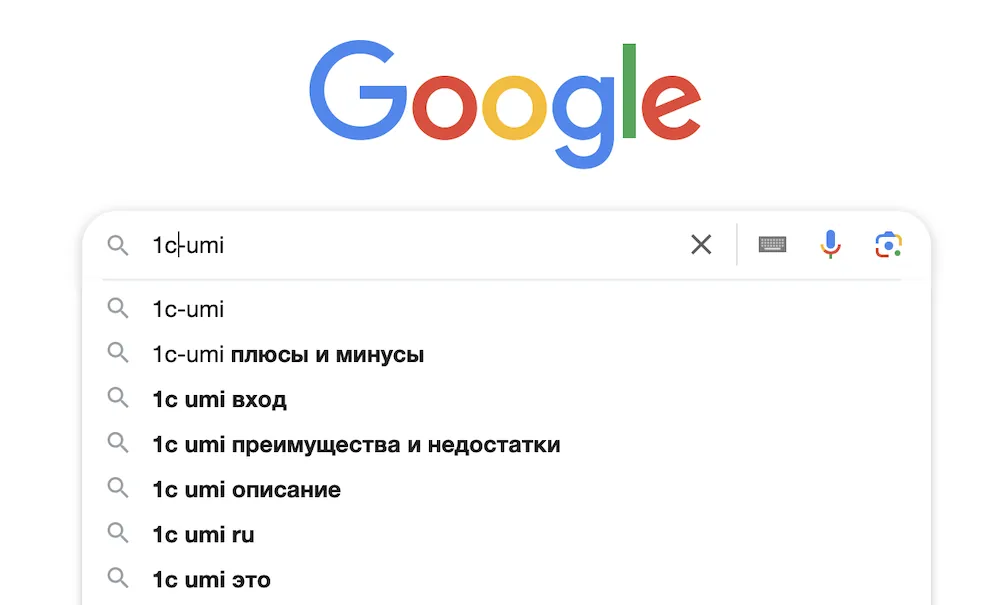
Task: Select '1c umi преимущества и недостатки' suggestion
Action: (x=506, y=444)
